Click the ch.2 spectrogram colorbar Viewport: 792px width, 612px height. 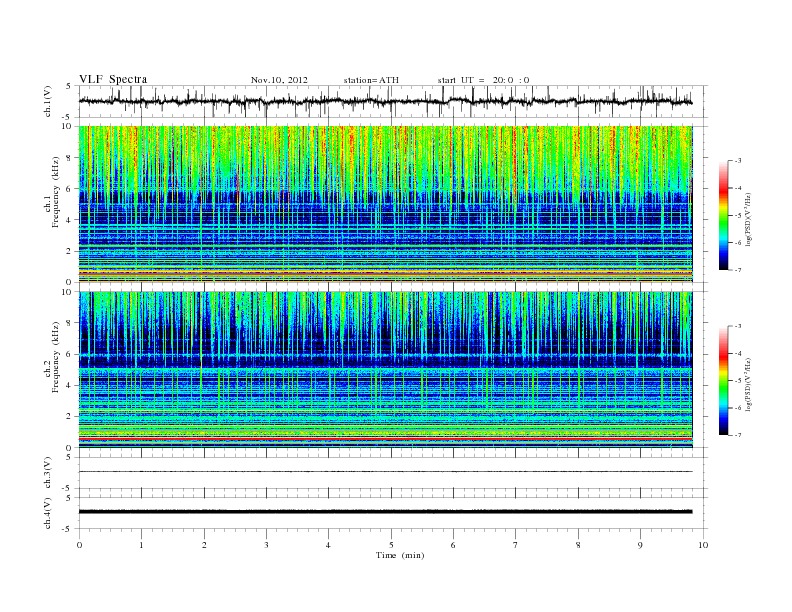click(723, 381)
